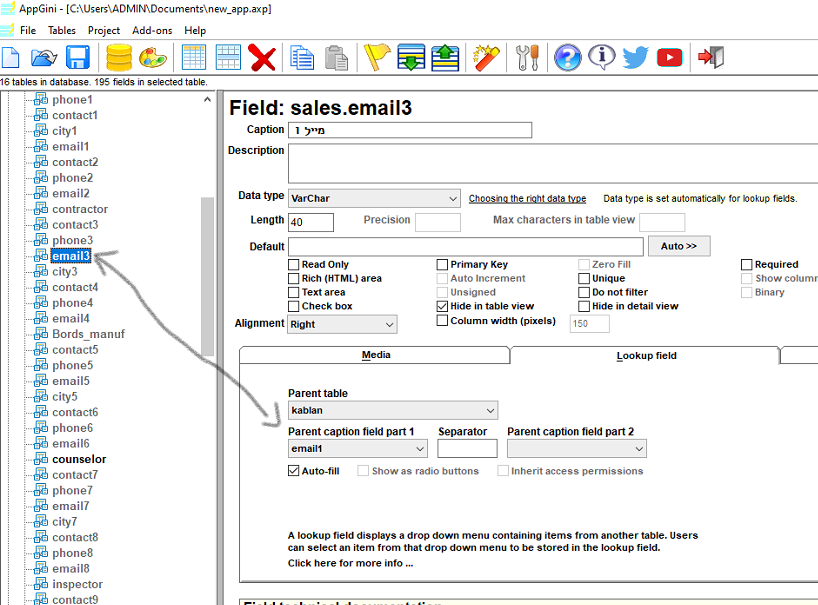Click the field icon beside Bords_manuf
The image size is (818, 605).
click(41, 334)
